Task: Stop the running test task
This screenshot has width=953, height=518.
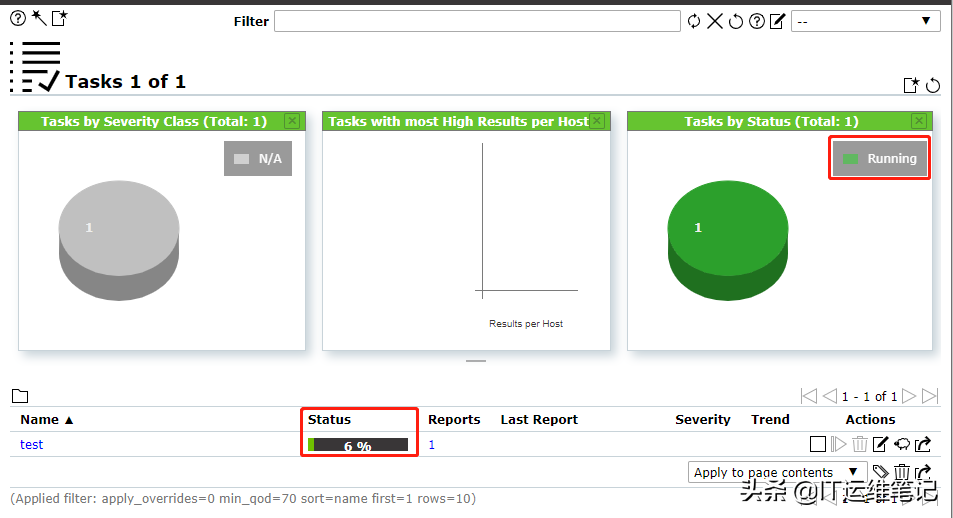Action: point(818,445)
